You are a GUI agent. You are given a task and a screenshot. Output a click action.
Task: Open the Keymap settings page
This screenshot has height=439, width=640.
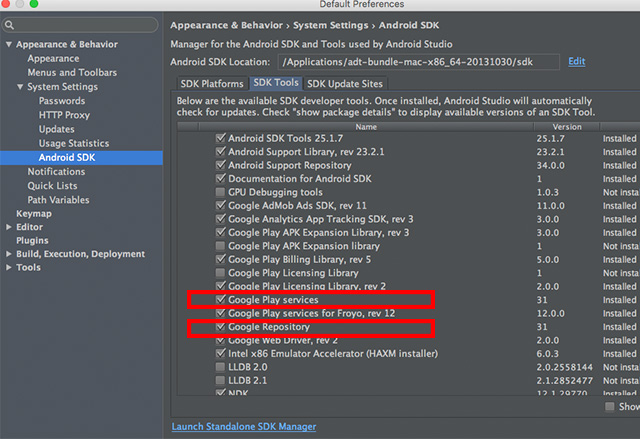(34, 213)
